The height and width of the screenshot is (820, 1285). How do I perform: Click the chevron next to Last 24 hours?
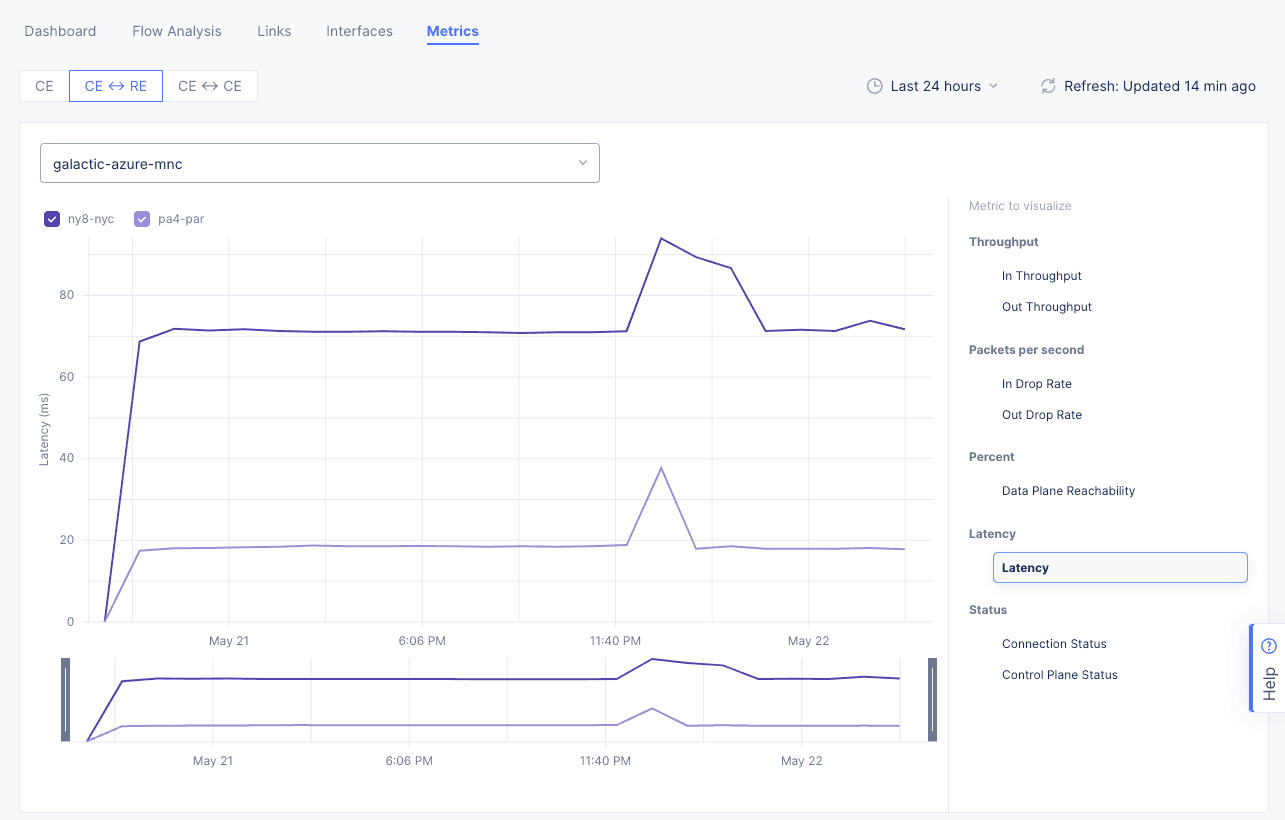tap(994, 86)
